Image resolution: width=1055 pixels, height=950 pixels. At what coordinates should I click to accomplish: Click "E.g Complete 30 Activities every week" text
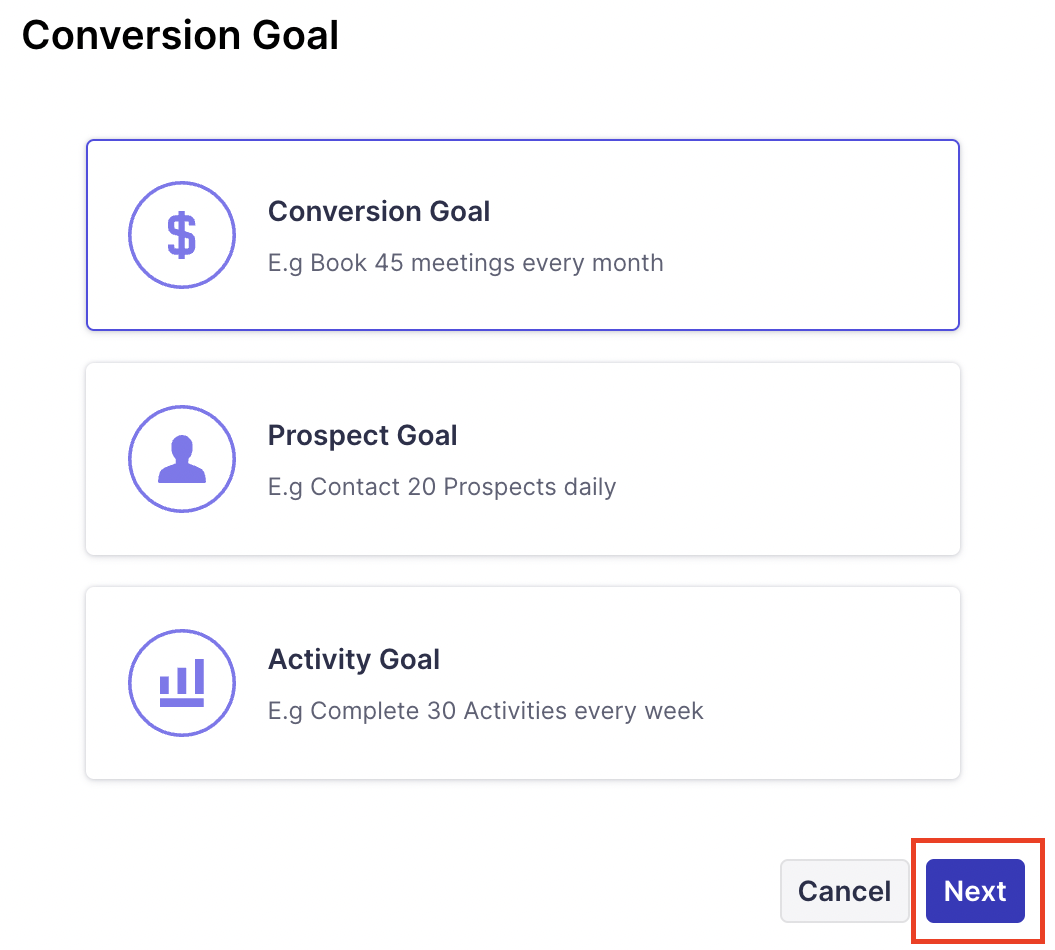click(x=485, y=712)
